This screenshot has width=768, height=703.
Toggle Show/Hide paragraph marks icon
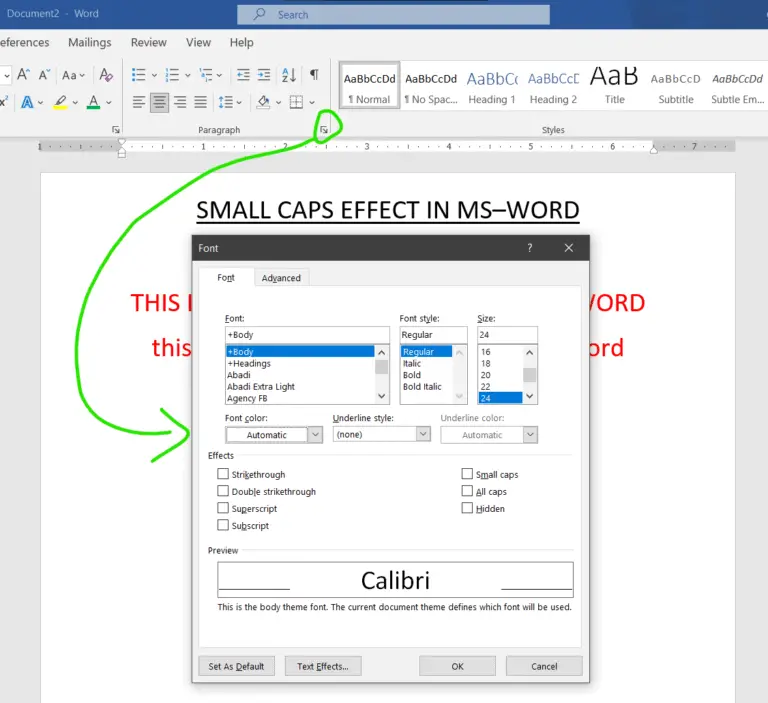click(x=314, y=74)
